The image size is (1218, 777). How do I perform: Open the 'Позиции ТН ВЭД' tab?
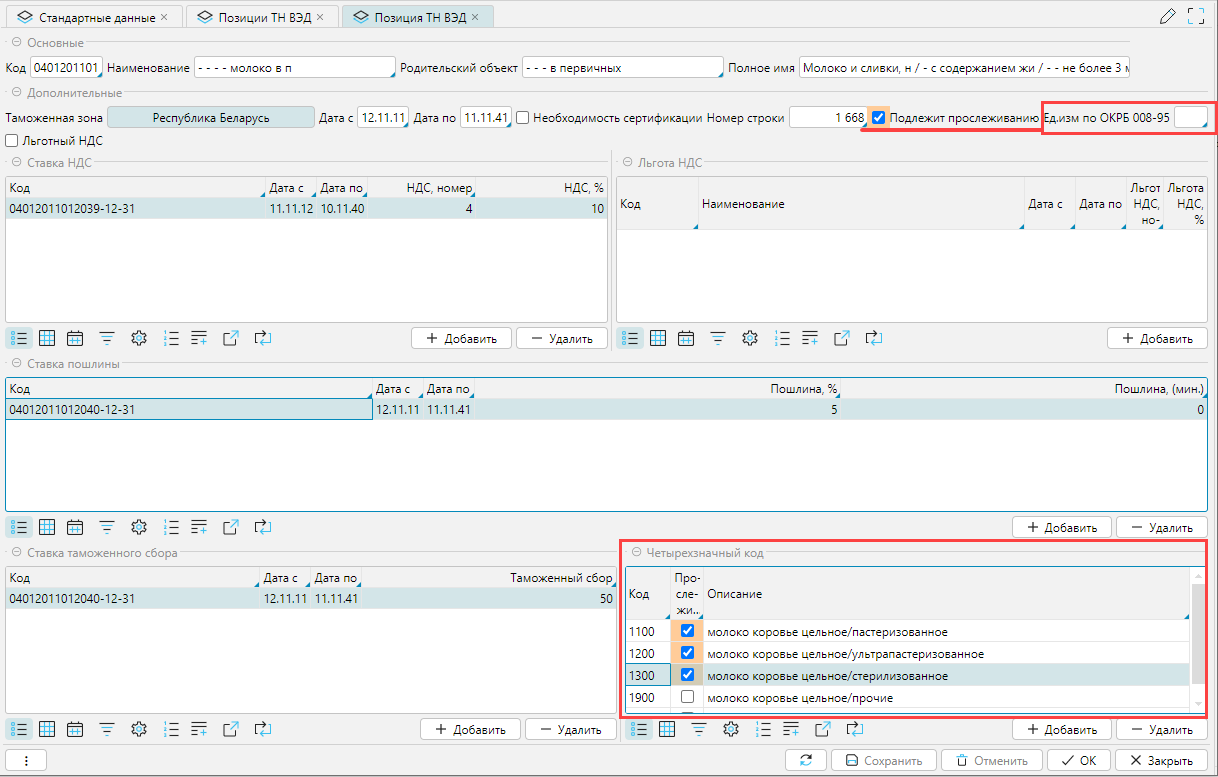260,18
